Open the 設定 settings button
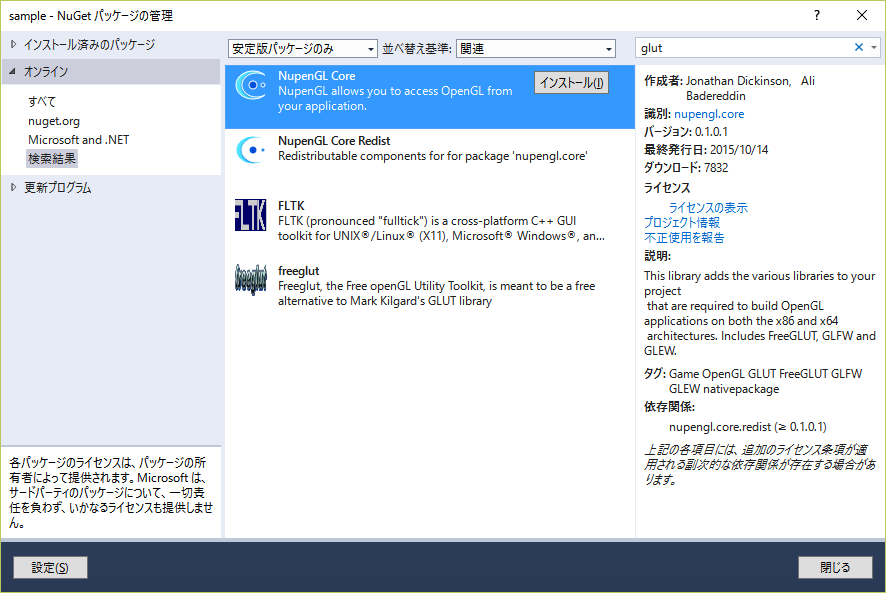 (50, 568)
